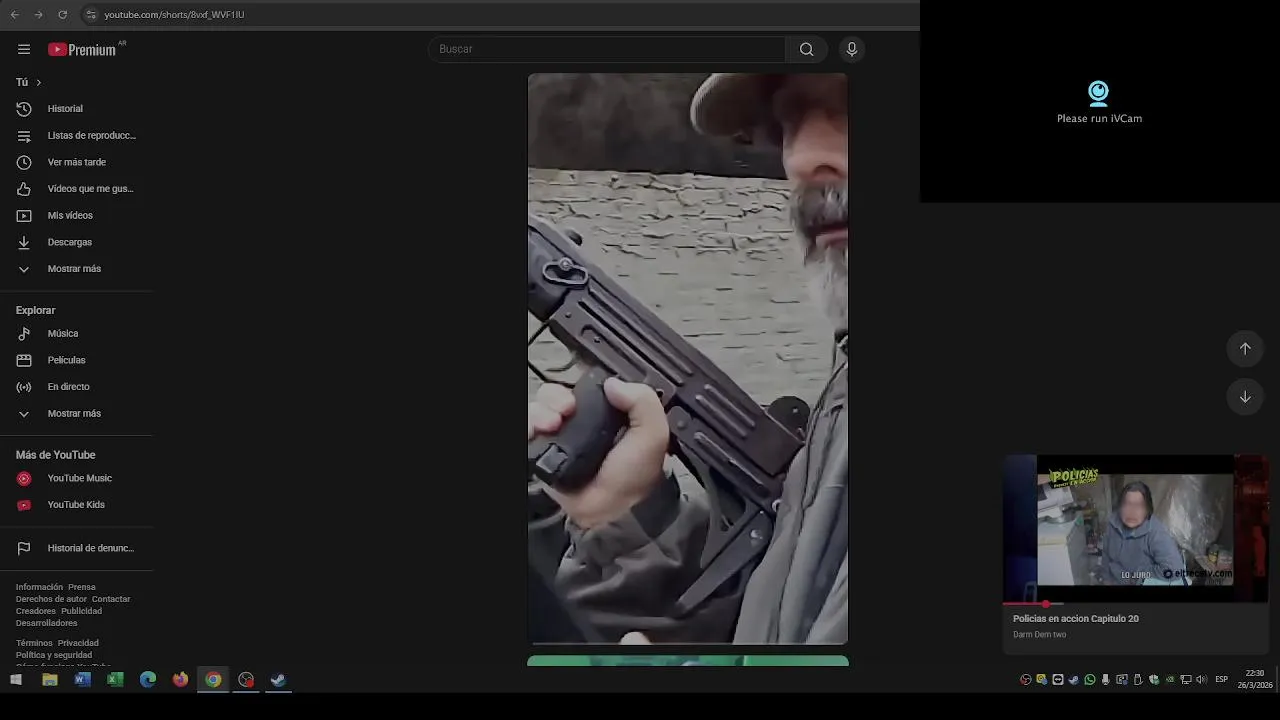Go to next Short with down arrow

click(1245, 397)
